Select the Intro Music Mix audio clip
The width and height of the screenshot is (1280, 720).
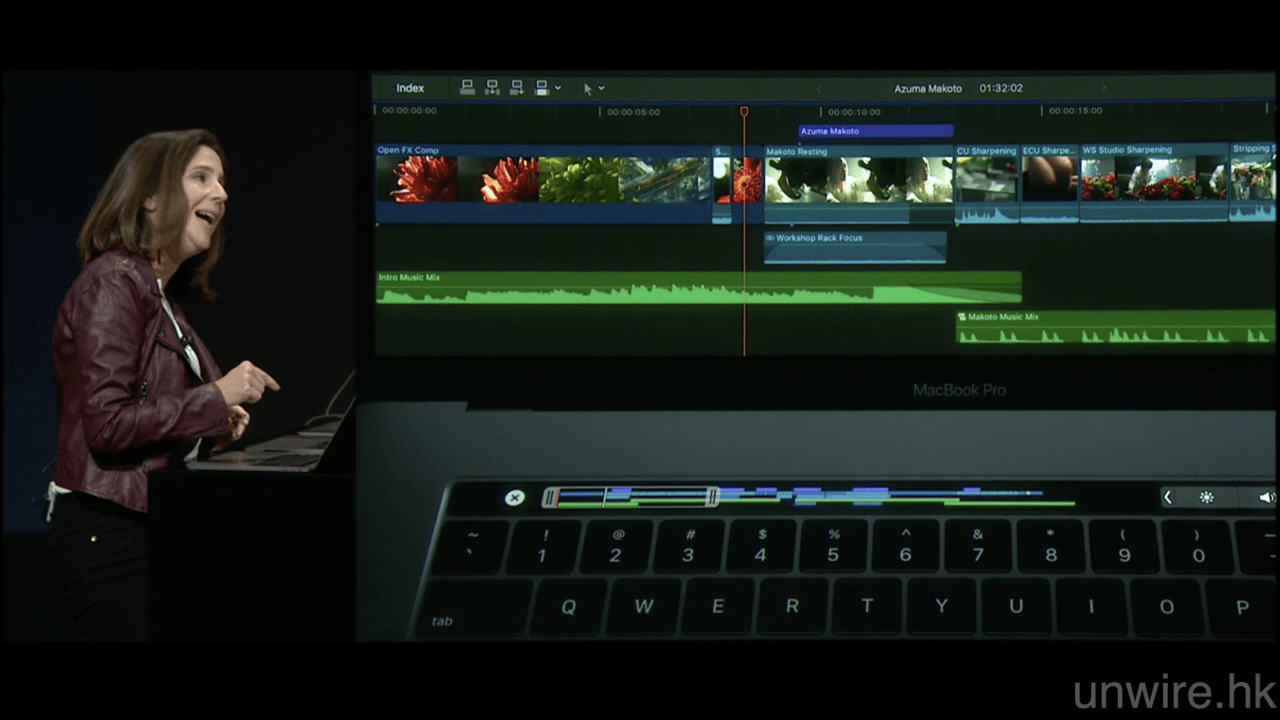click(x=698, y=288)
